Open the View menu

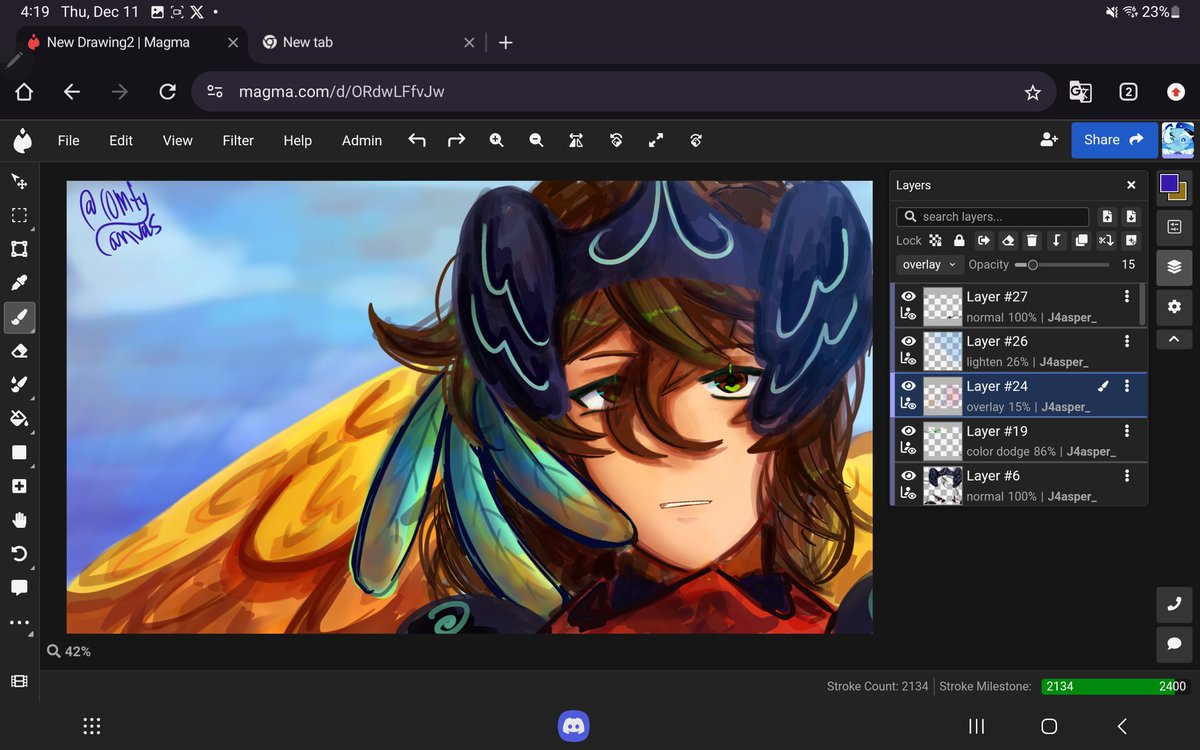coord(177,141)
